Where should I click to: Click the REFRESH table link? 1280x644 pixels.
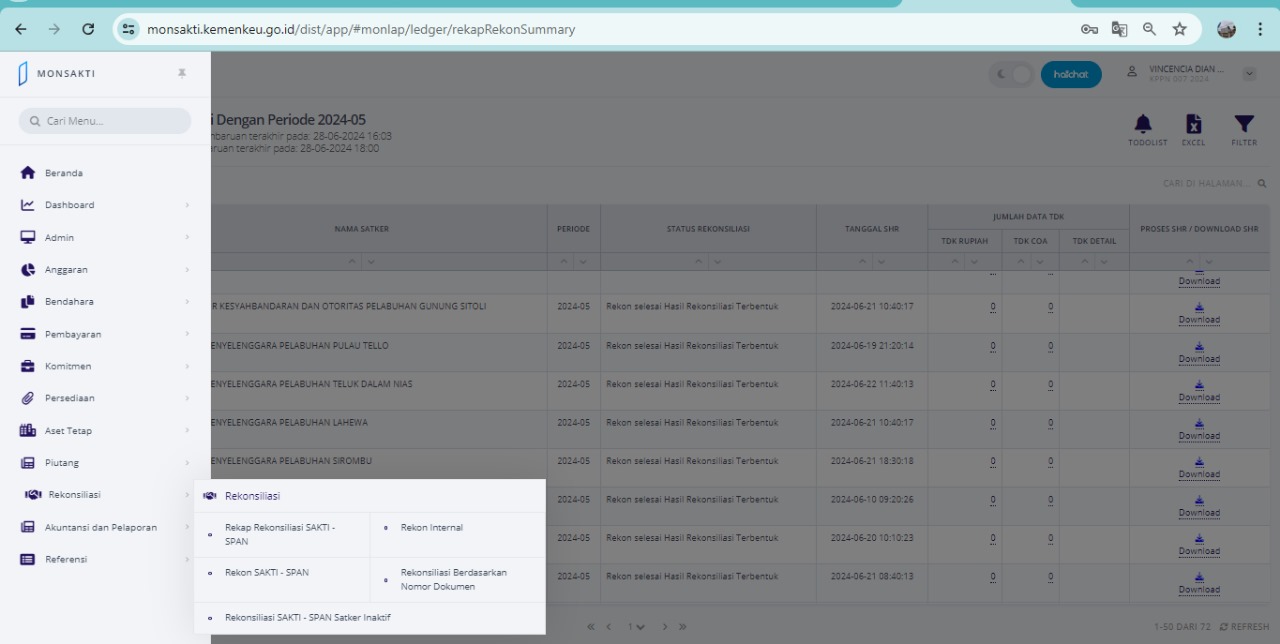[x=1243, y=627]
